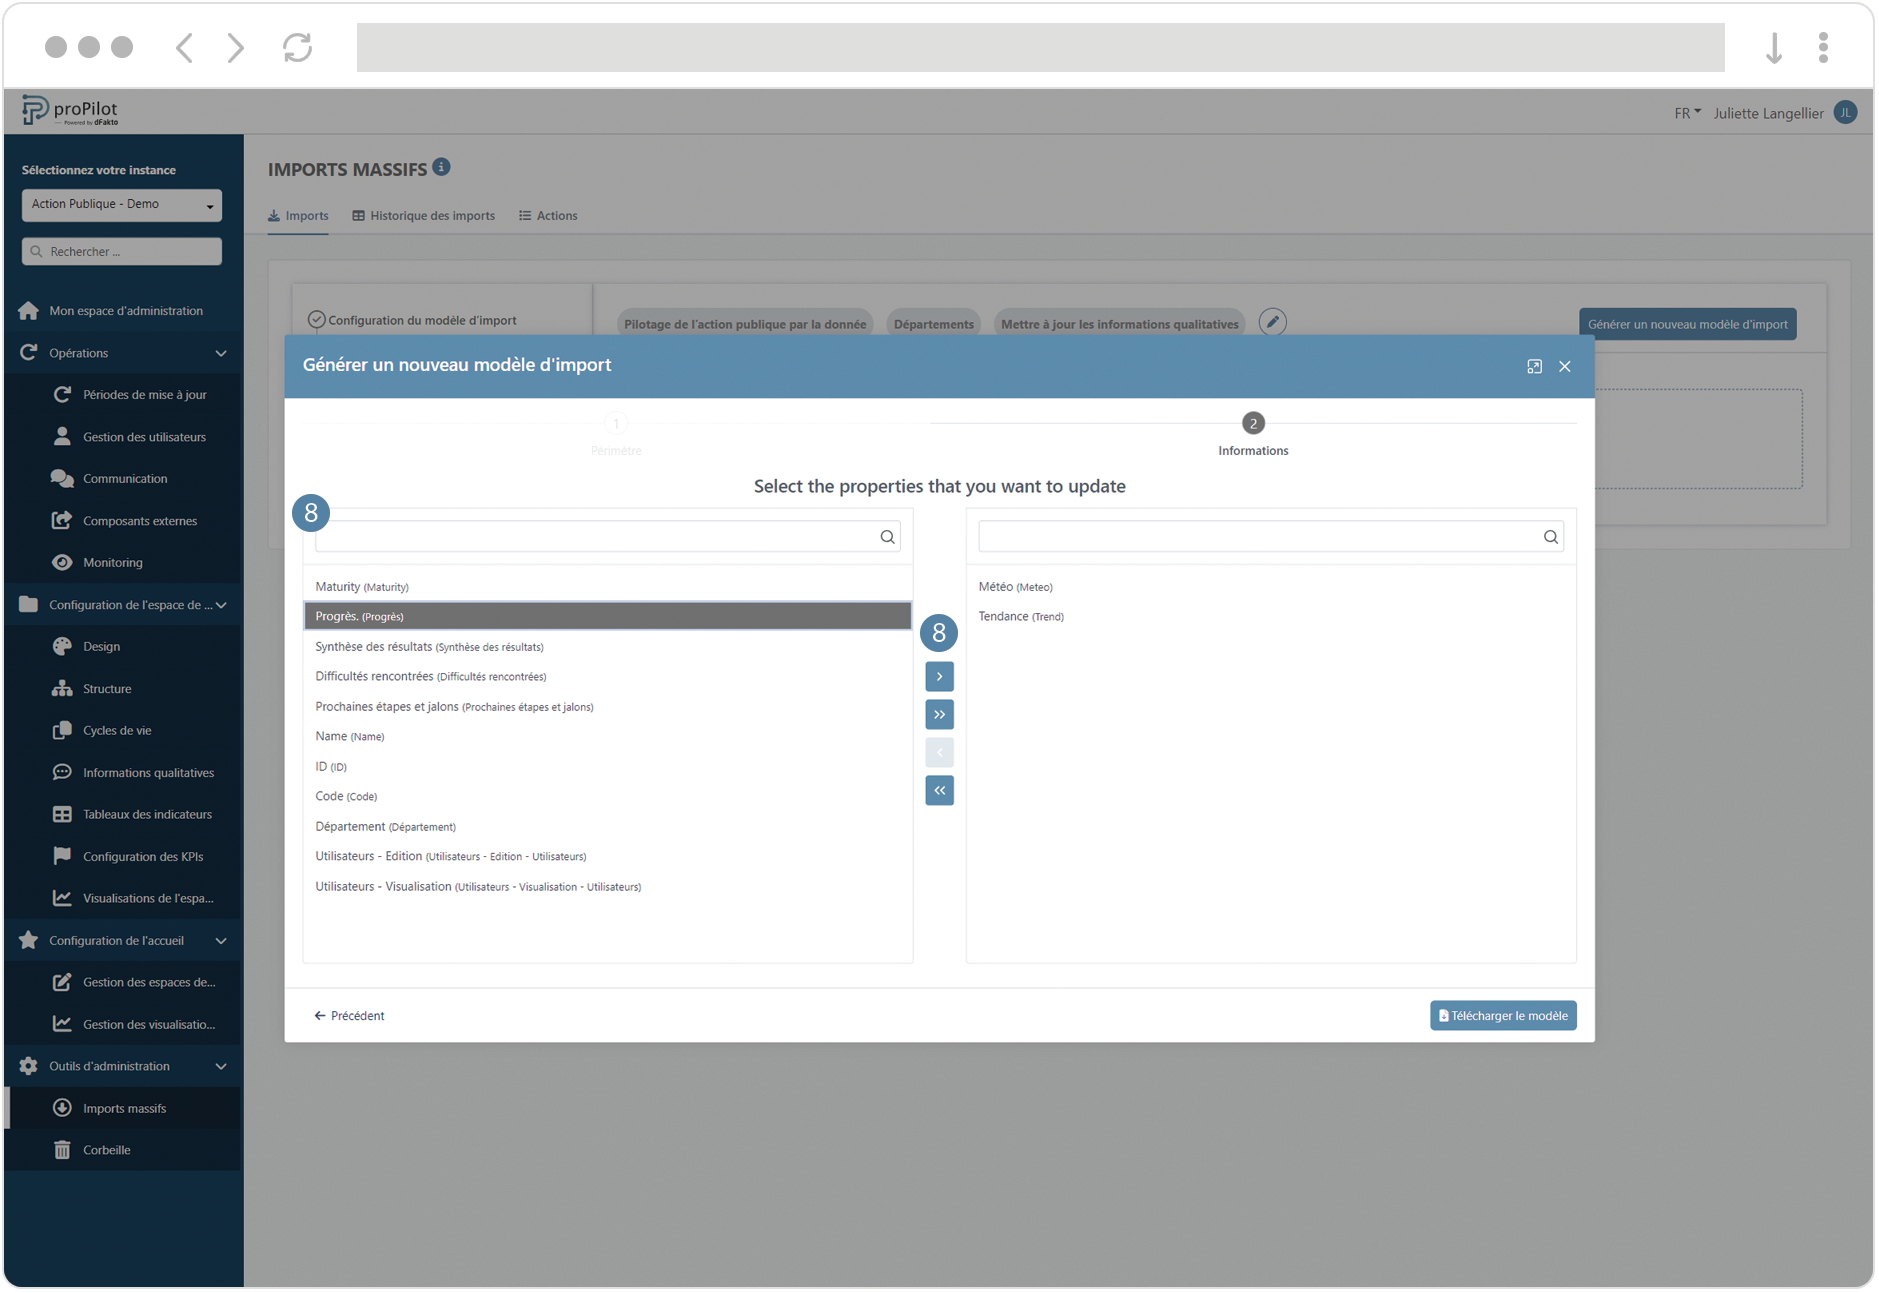The height and width of the screenshot is (1293, 1879).
Task: Click the left properties search field
Action: point(597,537)
